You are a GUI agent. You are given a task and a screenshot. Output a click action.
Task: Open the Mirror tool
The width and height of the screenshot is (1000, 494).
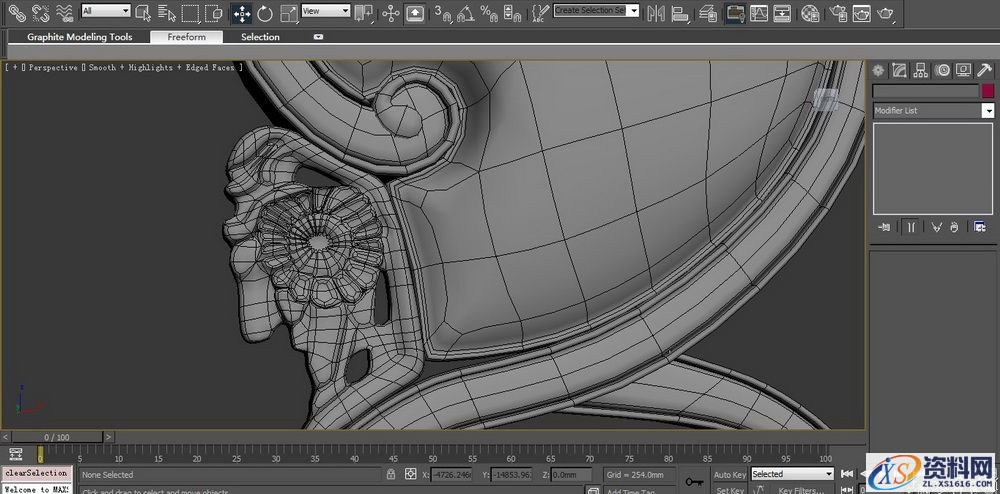(657, 13)
